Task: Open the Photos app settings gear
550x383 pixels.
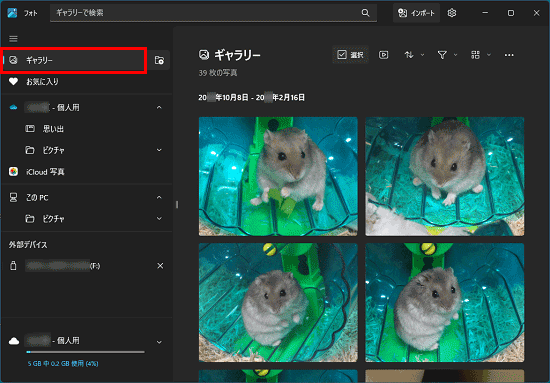Action: tap(452, 13)
